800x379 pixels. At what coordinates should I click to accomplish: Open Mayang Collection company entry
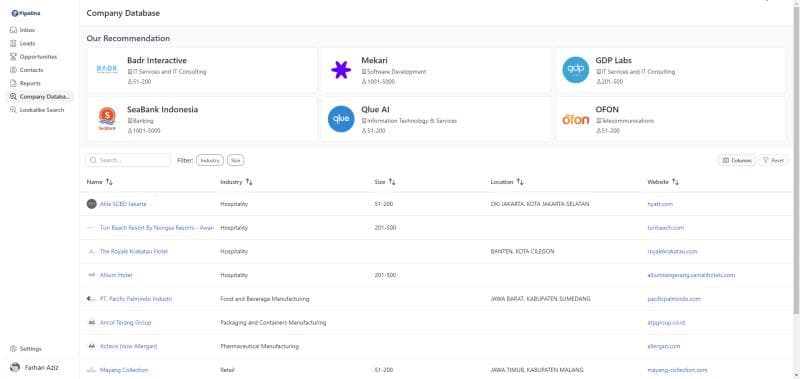tap(124, 370)
